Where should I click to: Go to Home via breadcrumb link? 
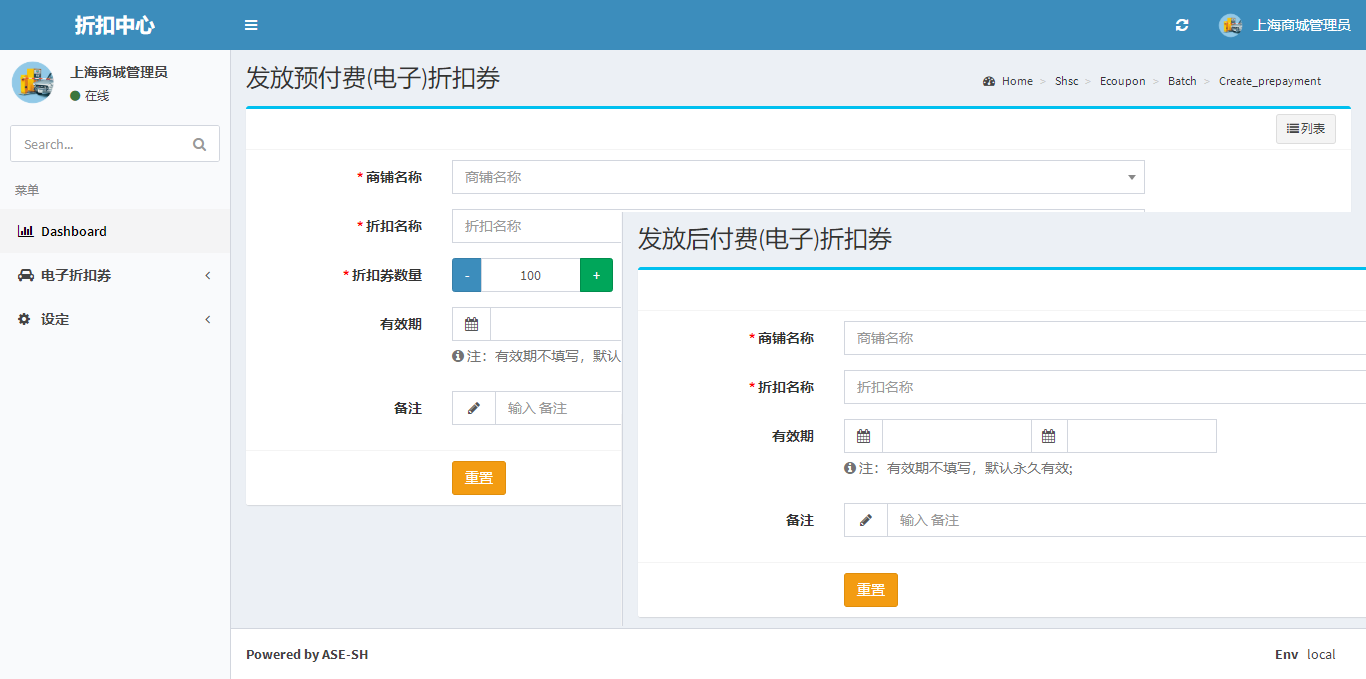coord(1016,81)
